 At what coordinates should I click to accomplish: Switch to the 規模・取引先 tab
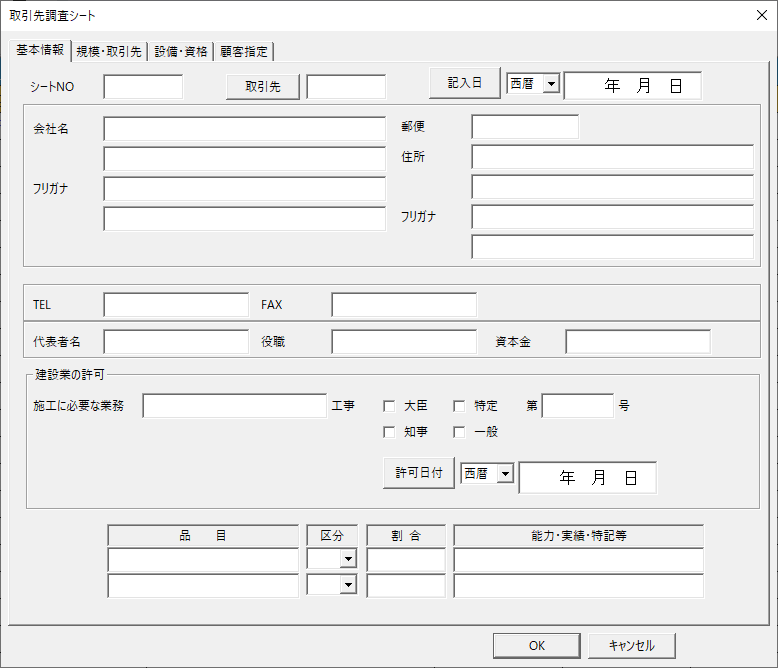point(110,52)
